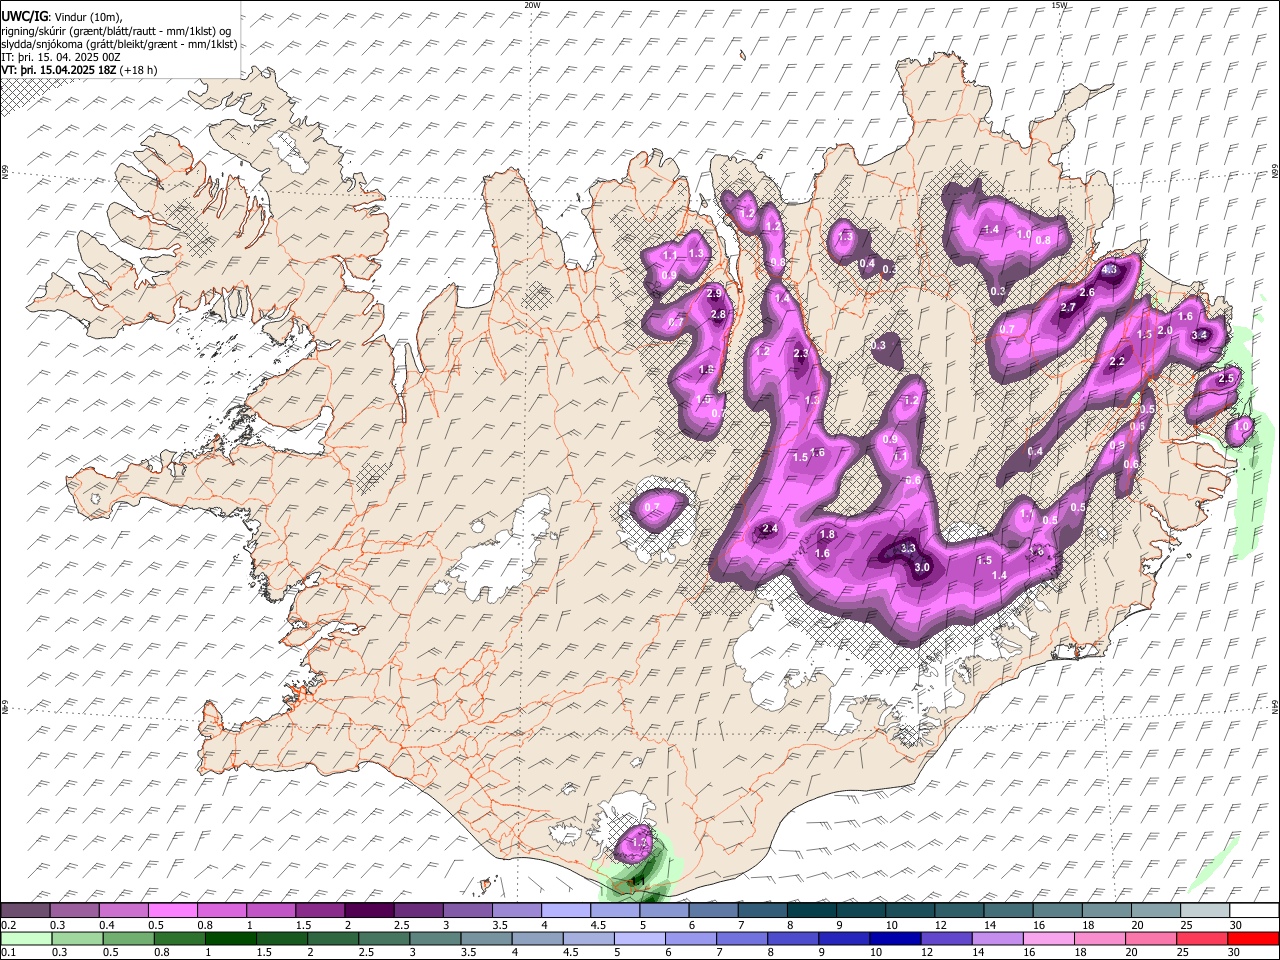Click the 2.2 precipitation value in the east
This screenshot has width=1280, height=960.
(1117, 361)
